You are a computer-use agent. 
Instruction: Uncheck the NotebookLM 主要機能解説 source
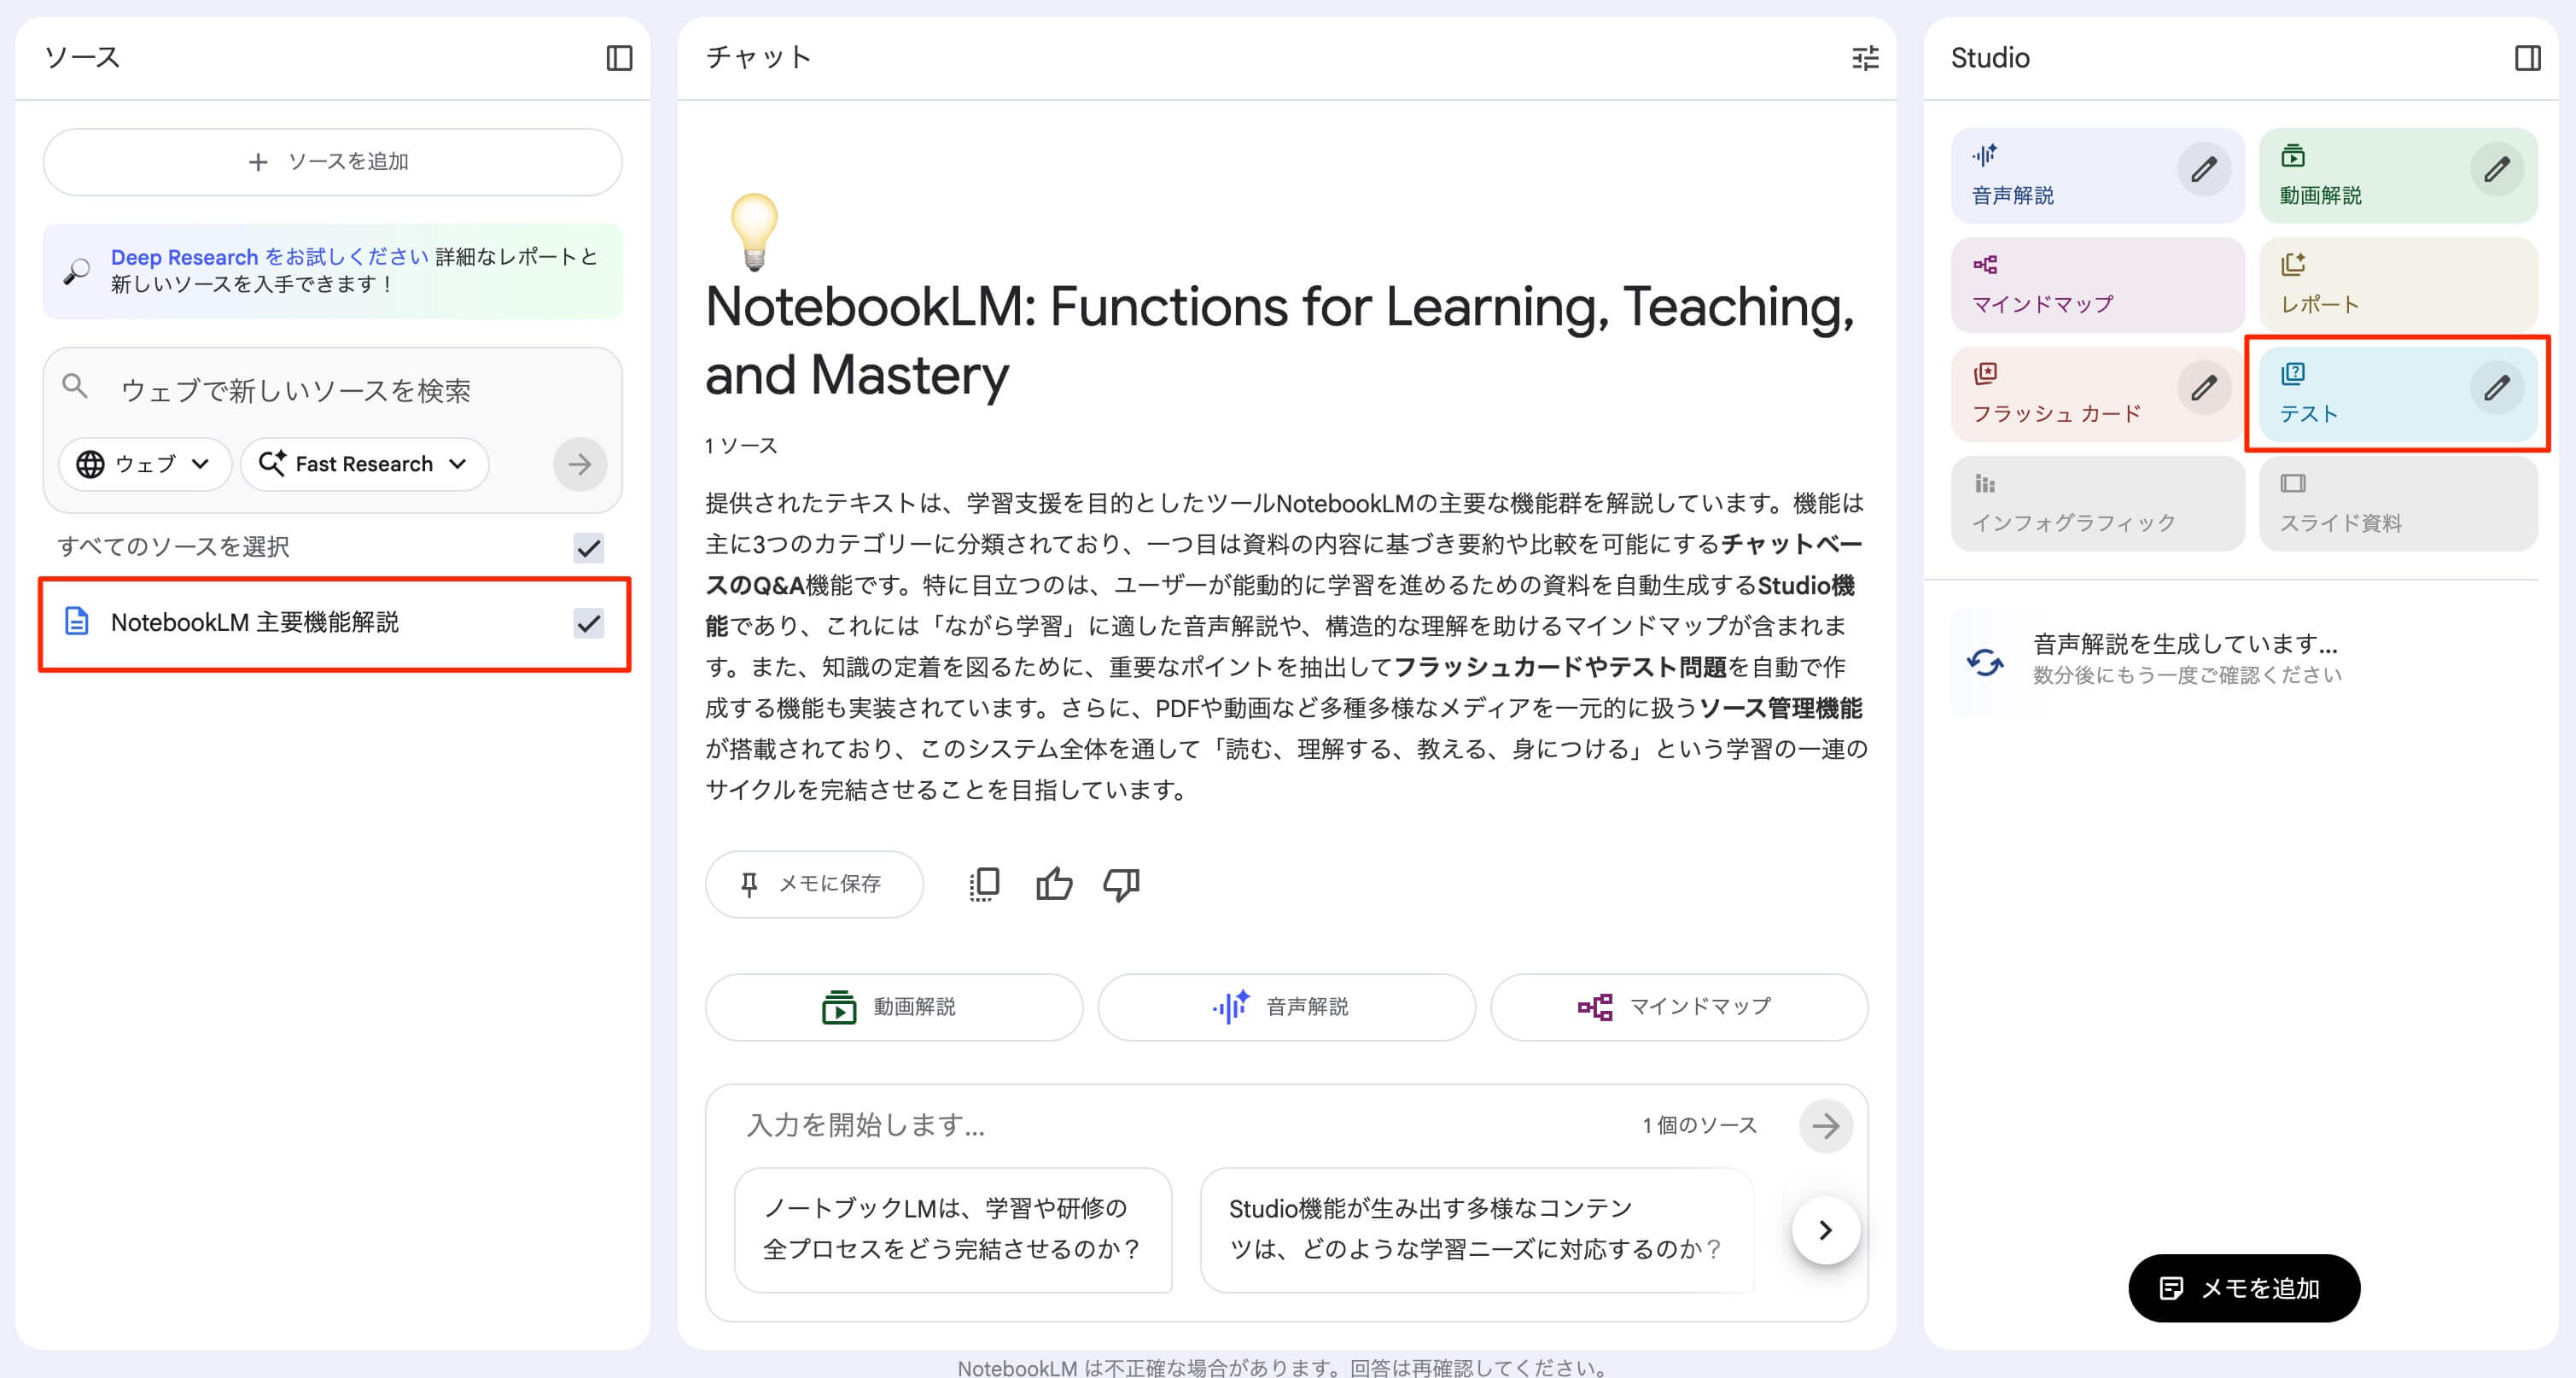coord(589,624)
